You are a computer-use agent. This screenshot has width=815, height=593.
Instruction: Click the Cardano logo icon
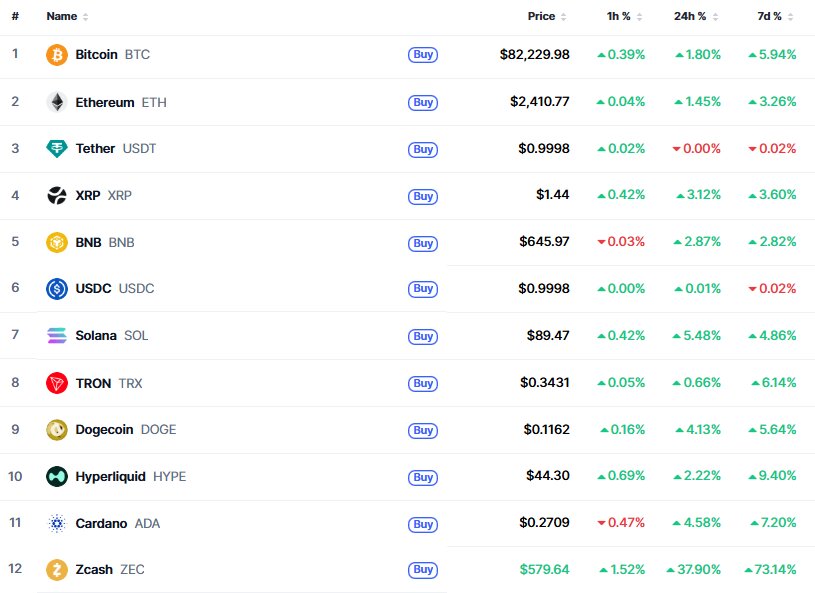(x=57, y=523)
